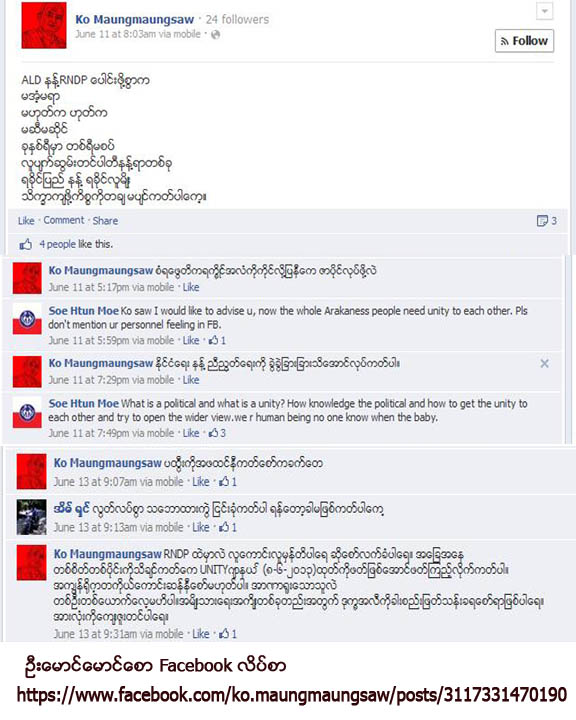Click Comment under the main post
Image resolution: width=576 pixels, height=720 pixels.
pos(64,220)
